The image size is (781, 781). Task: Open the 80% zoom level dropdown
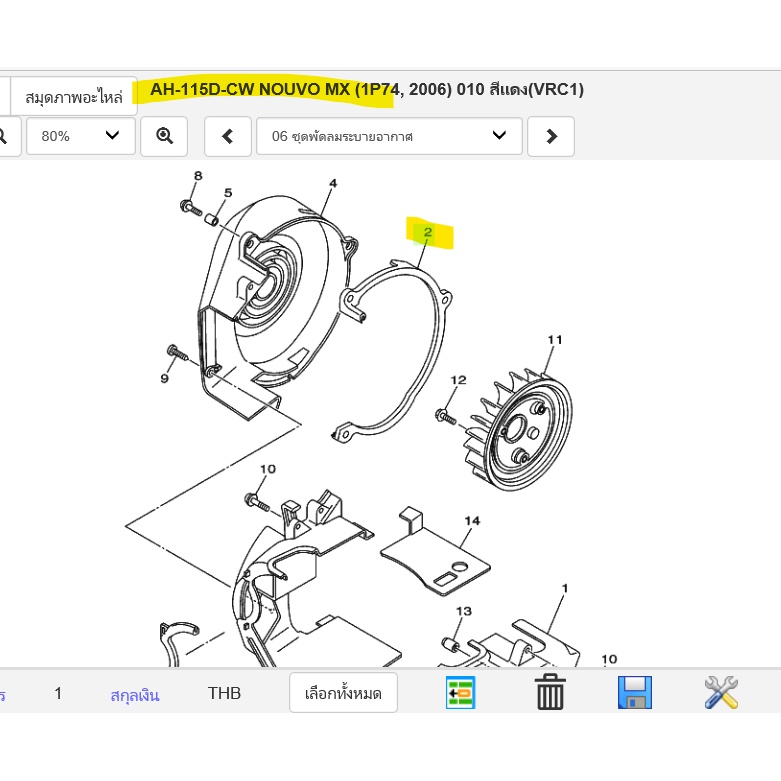tap(80, 136)
